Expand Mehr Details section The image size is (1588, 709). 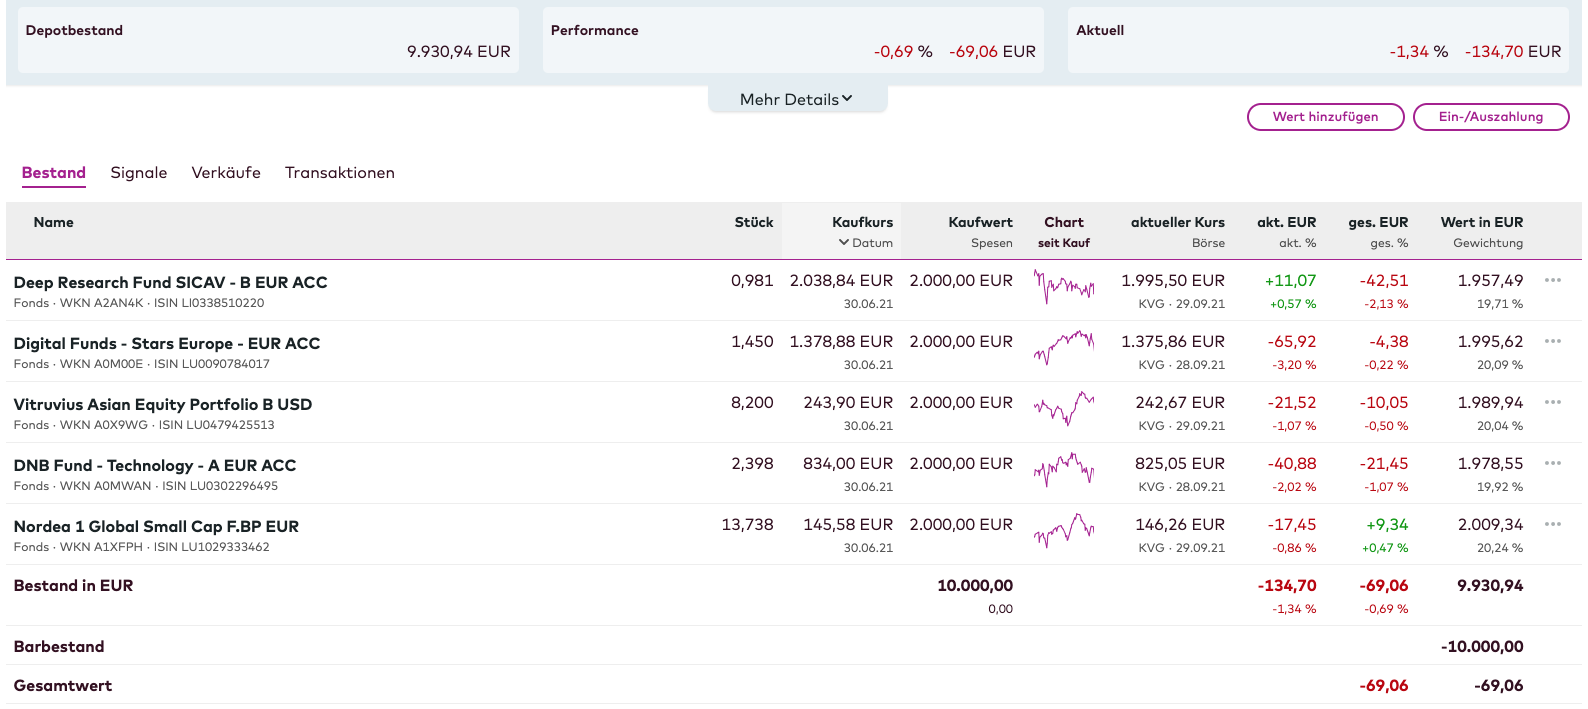click(797, 99)
